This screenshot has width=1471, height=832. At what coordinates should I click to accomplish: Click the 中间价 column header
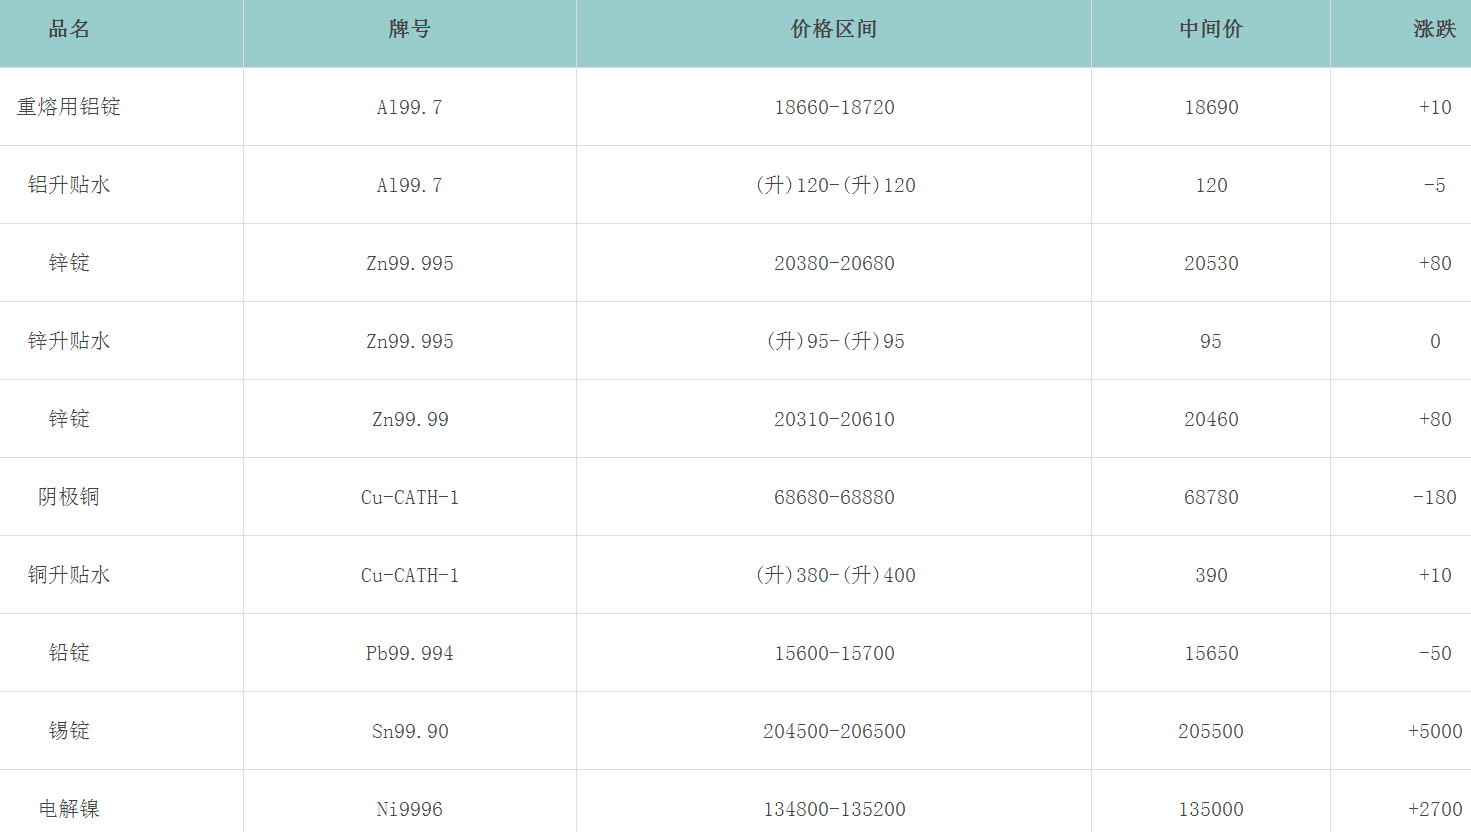click(1210, 30)
